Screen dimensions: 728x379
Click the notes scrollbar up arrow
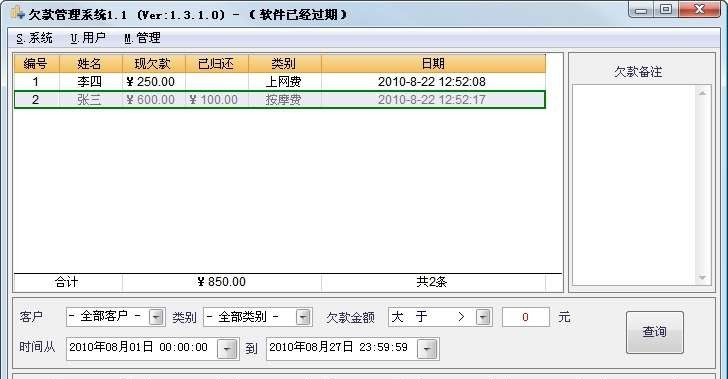point(702,93)
